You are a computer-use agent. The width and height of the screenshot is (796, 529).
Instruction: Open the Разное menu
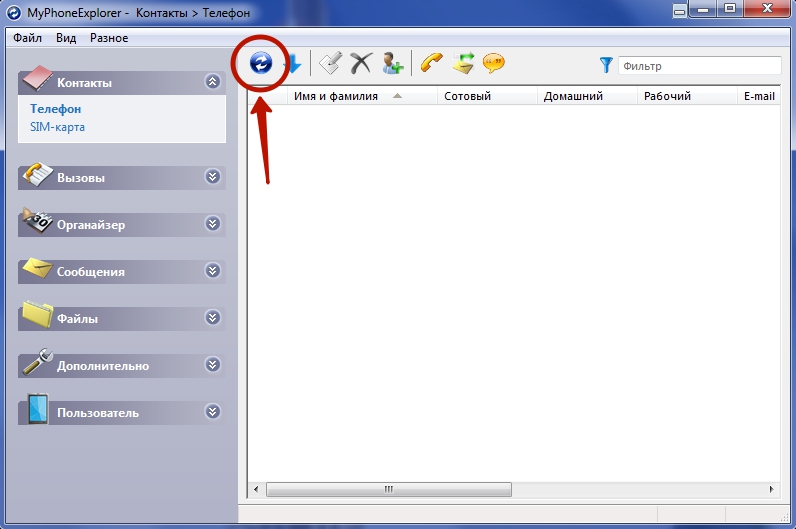[x=109, y=38]
